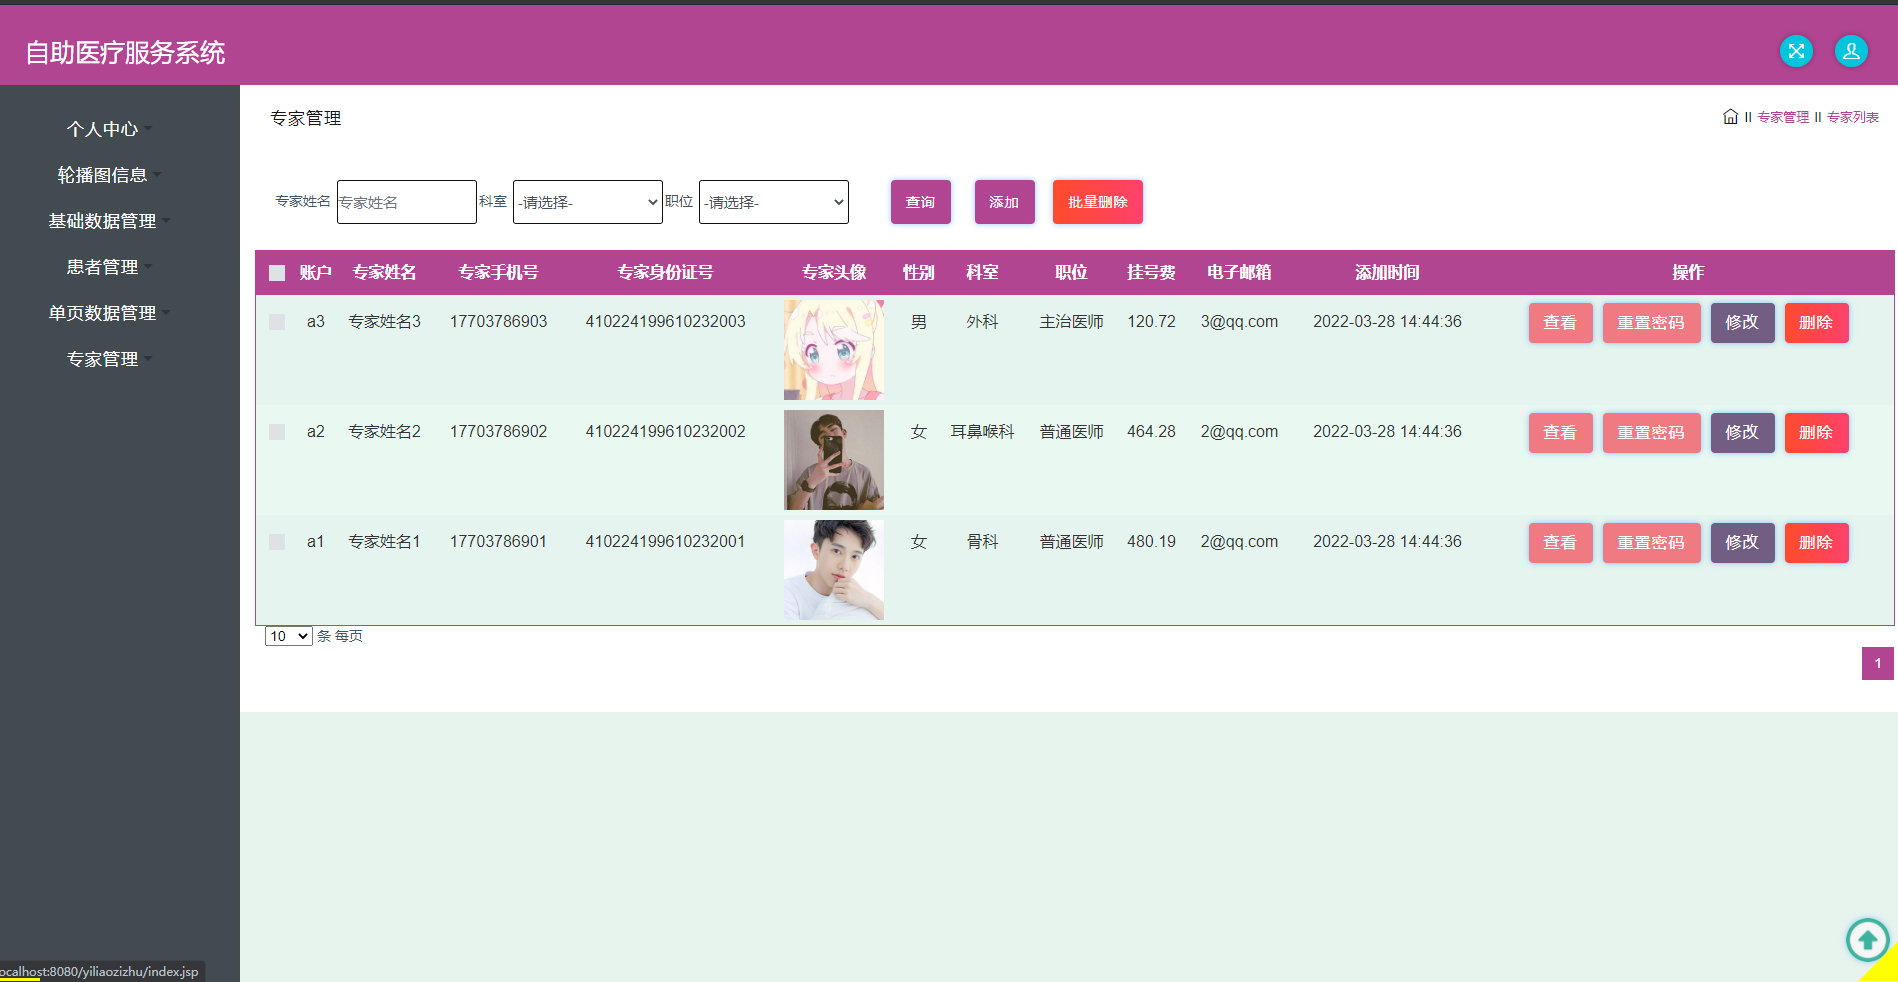This screenshot has height=982, width=1898.
Task: Click 修改 for expert 专家姓名1
Action: (1742, 542)
